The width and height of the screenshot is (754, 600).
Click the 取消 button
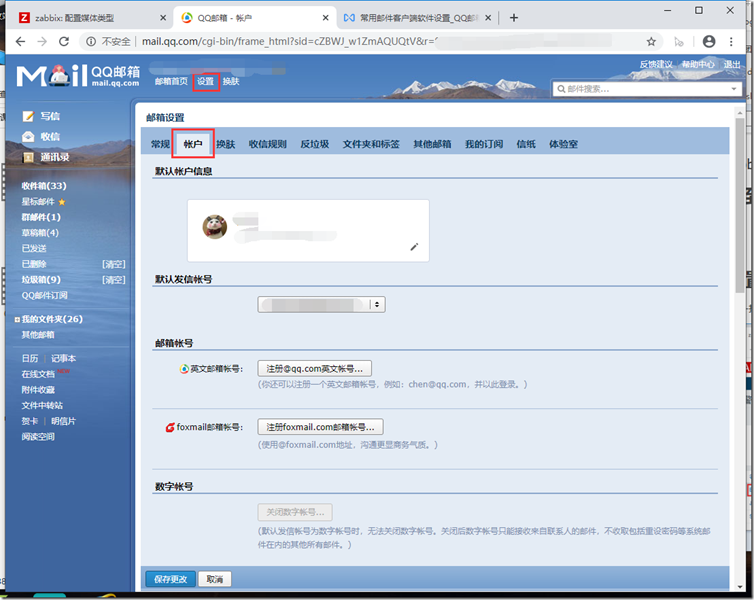214,579
